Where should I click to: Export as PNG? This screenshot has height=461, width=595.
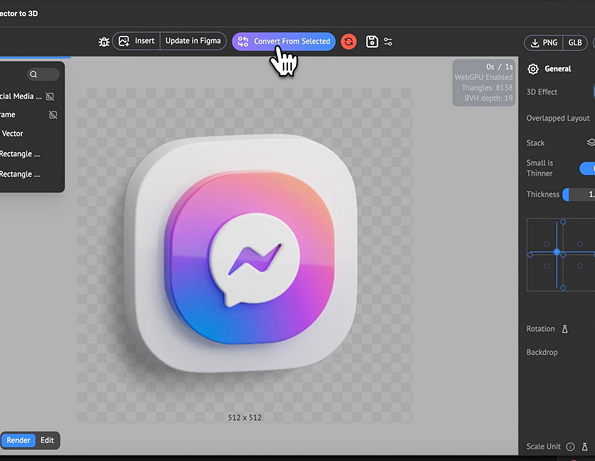[x=544, y=42]
